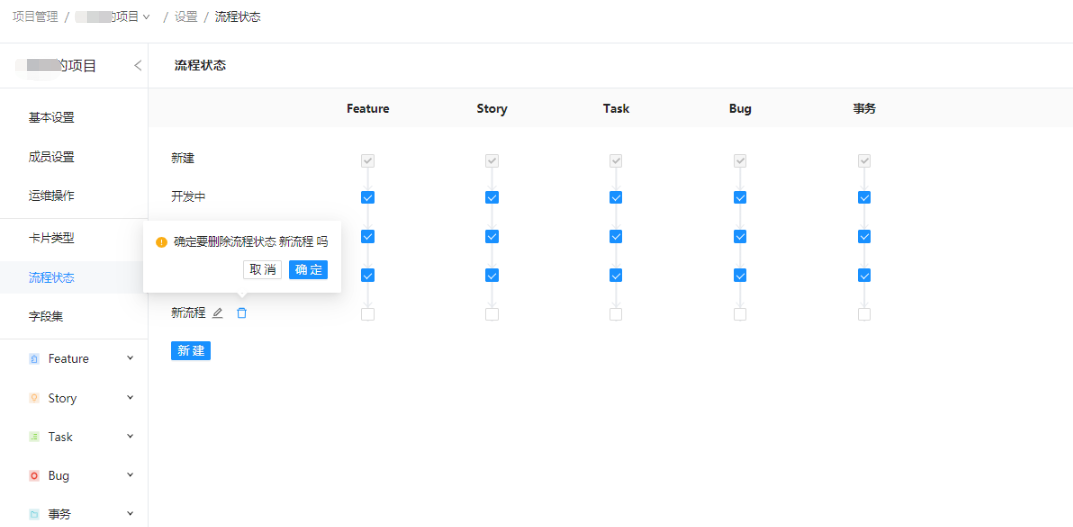Click the 事务 folder icon in sidebar
The image size is (1073, 527).
34,514
